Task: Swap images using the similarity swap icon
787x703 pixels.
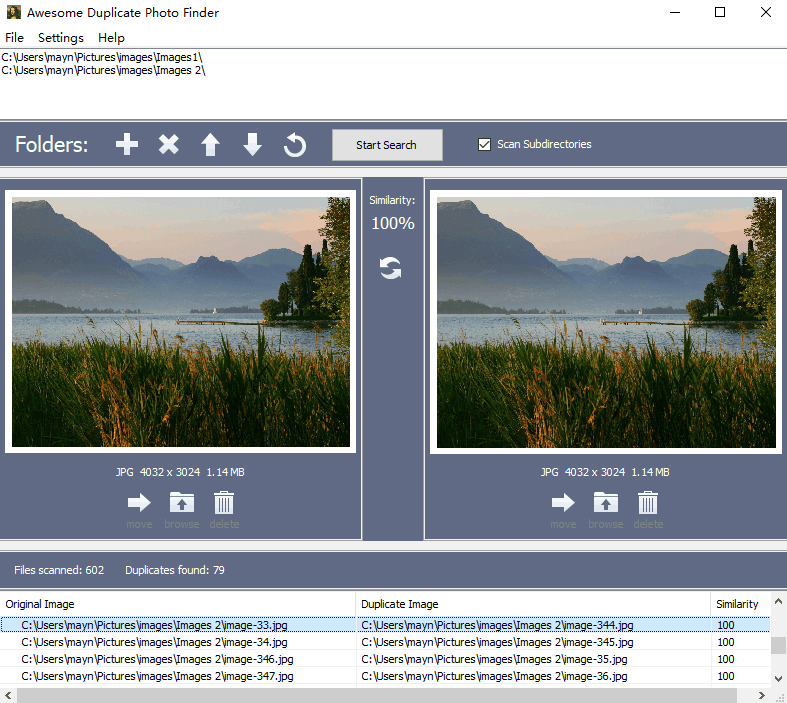Action: (390, 268)
